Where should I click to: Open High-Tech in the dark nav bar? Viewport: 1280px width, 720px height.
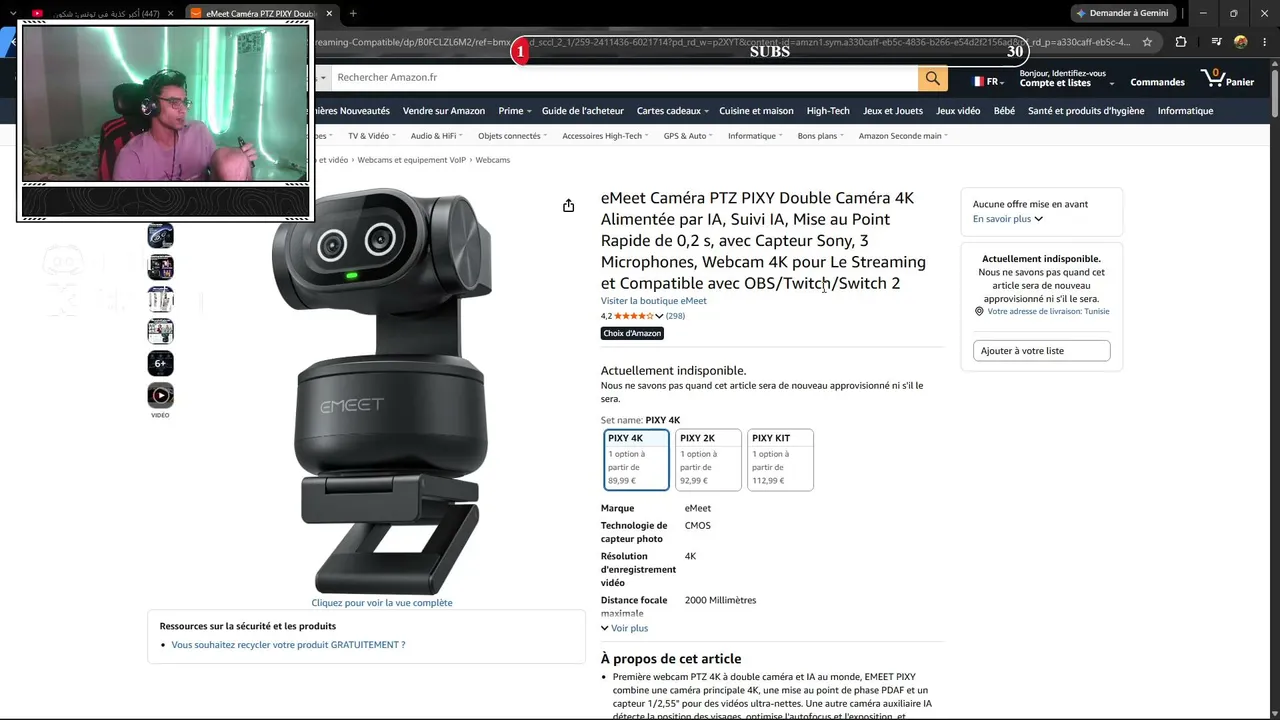pyautogui.click(x=828, y=111)
